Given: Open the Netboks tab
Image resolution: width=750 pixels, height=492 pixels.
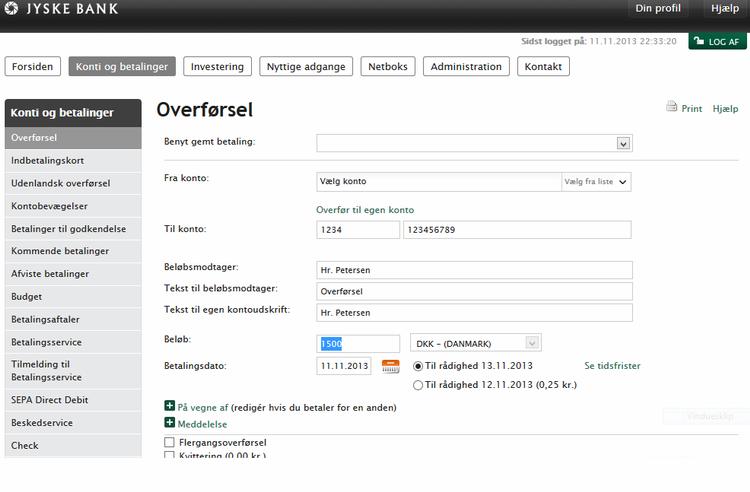Looking at the screenshot, I should [x=388, y=67].
